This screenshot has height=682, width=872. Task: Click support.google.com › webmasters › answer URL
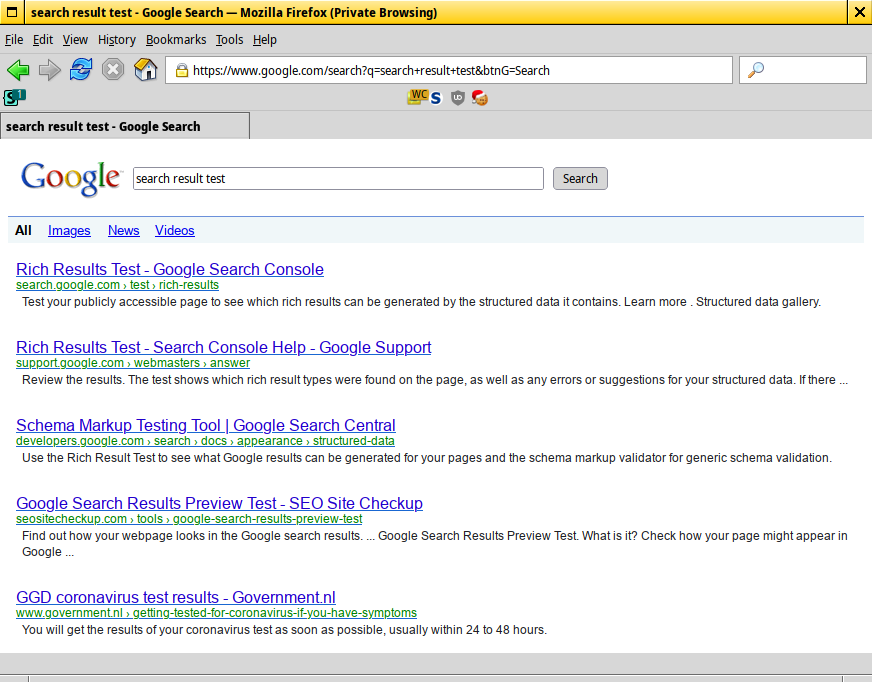pyautogui.click(x=133, y=363)
